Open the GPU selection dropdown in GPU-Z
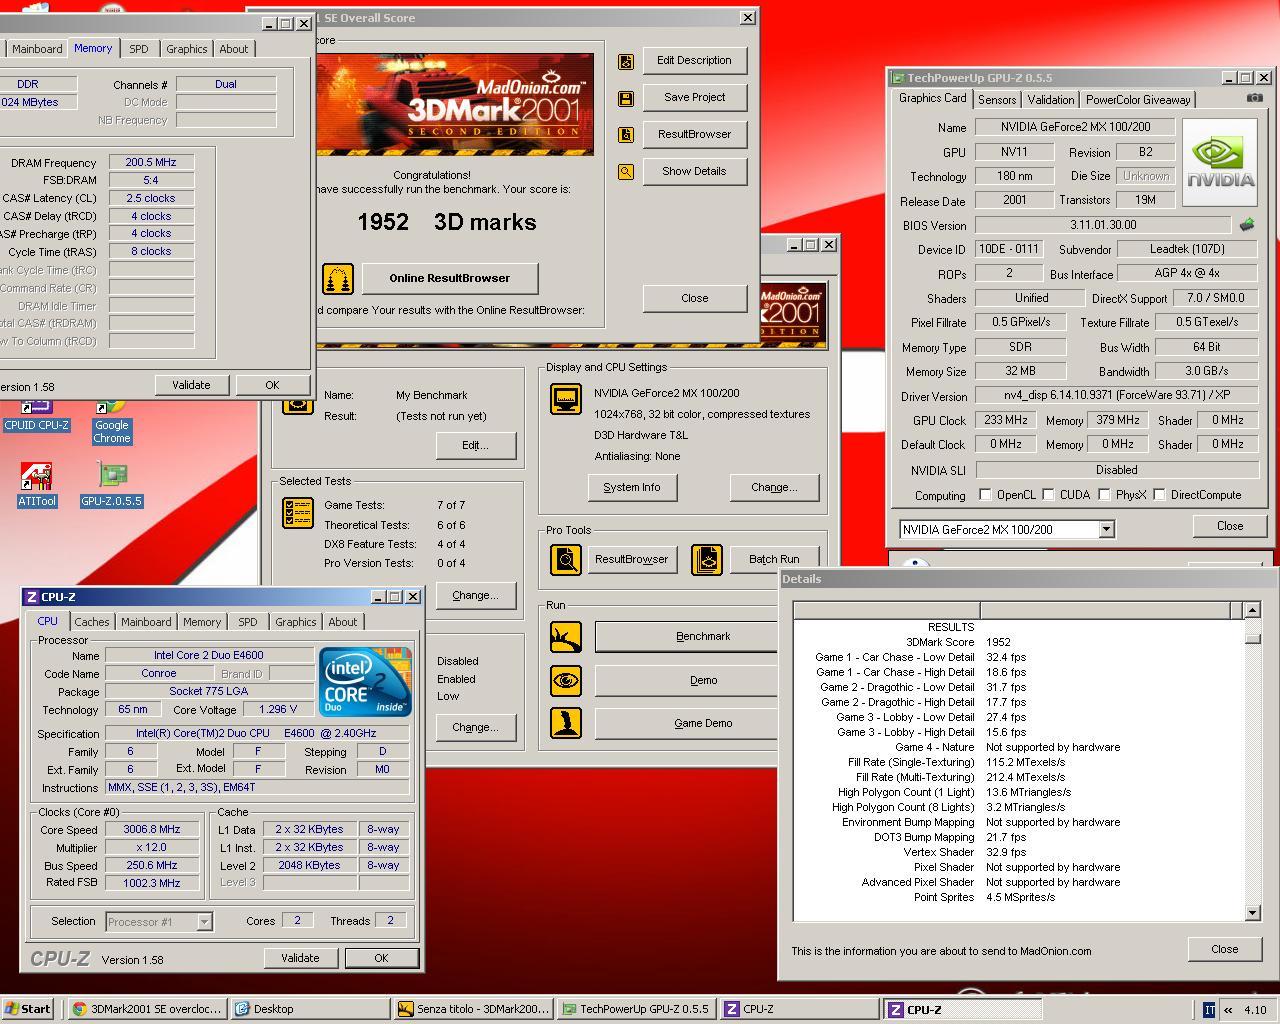 point(1106,529)
